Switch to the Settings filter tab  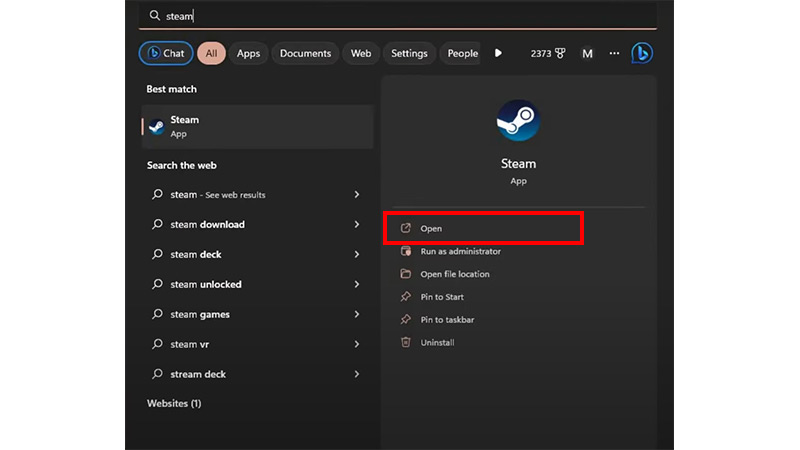tap(409, 53)
